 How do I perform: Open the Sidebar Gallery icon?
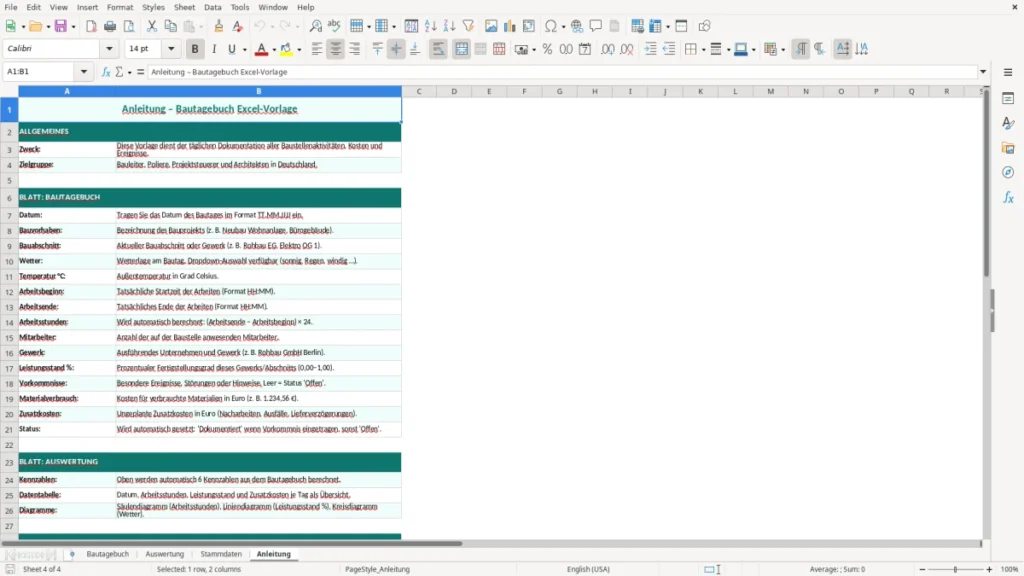point(1008,148)
